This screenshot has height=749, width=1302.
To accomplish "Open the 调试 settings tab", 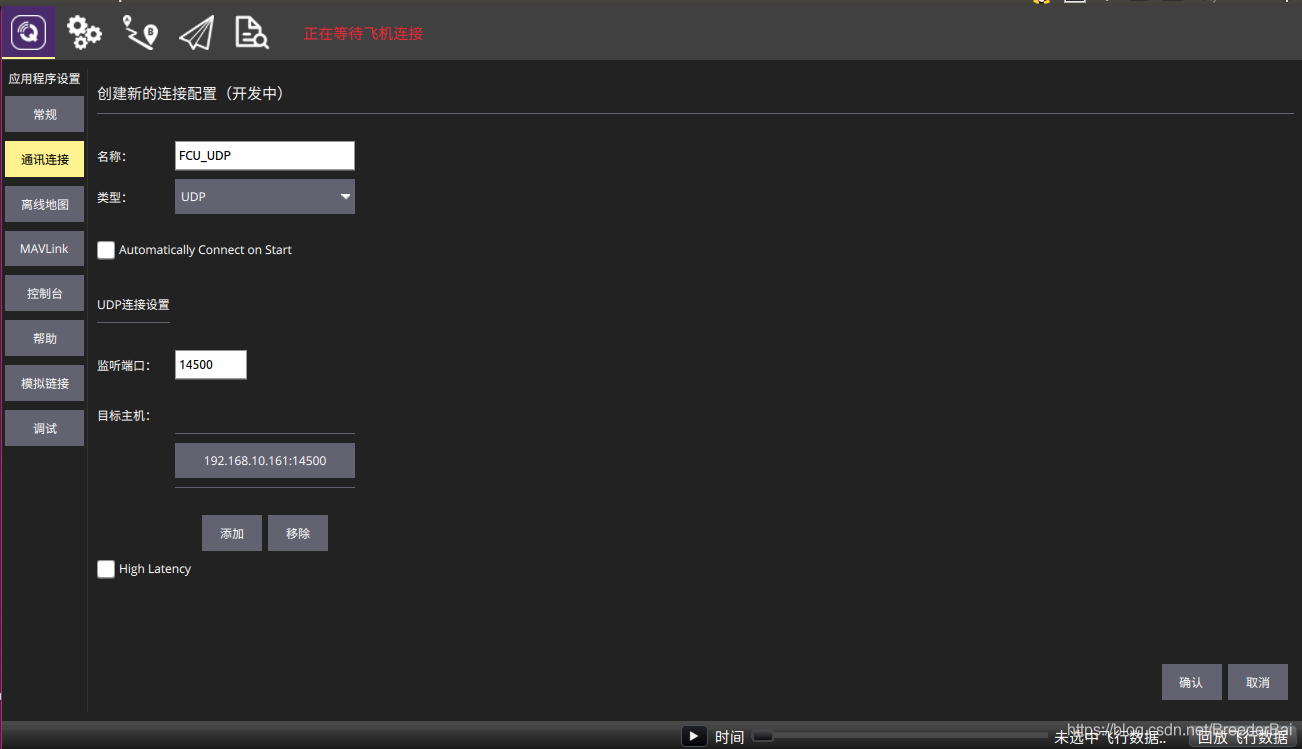I will coord(44,428).
